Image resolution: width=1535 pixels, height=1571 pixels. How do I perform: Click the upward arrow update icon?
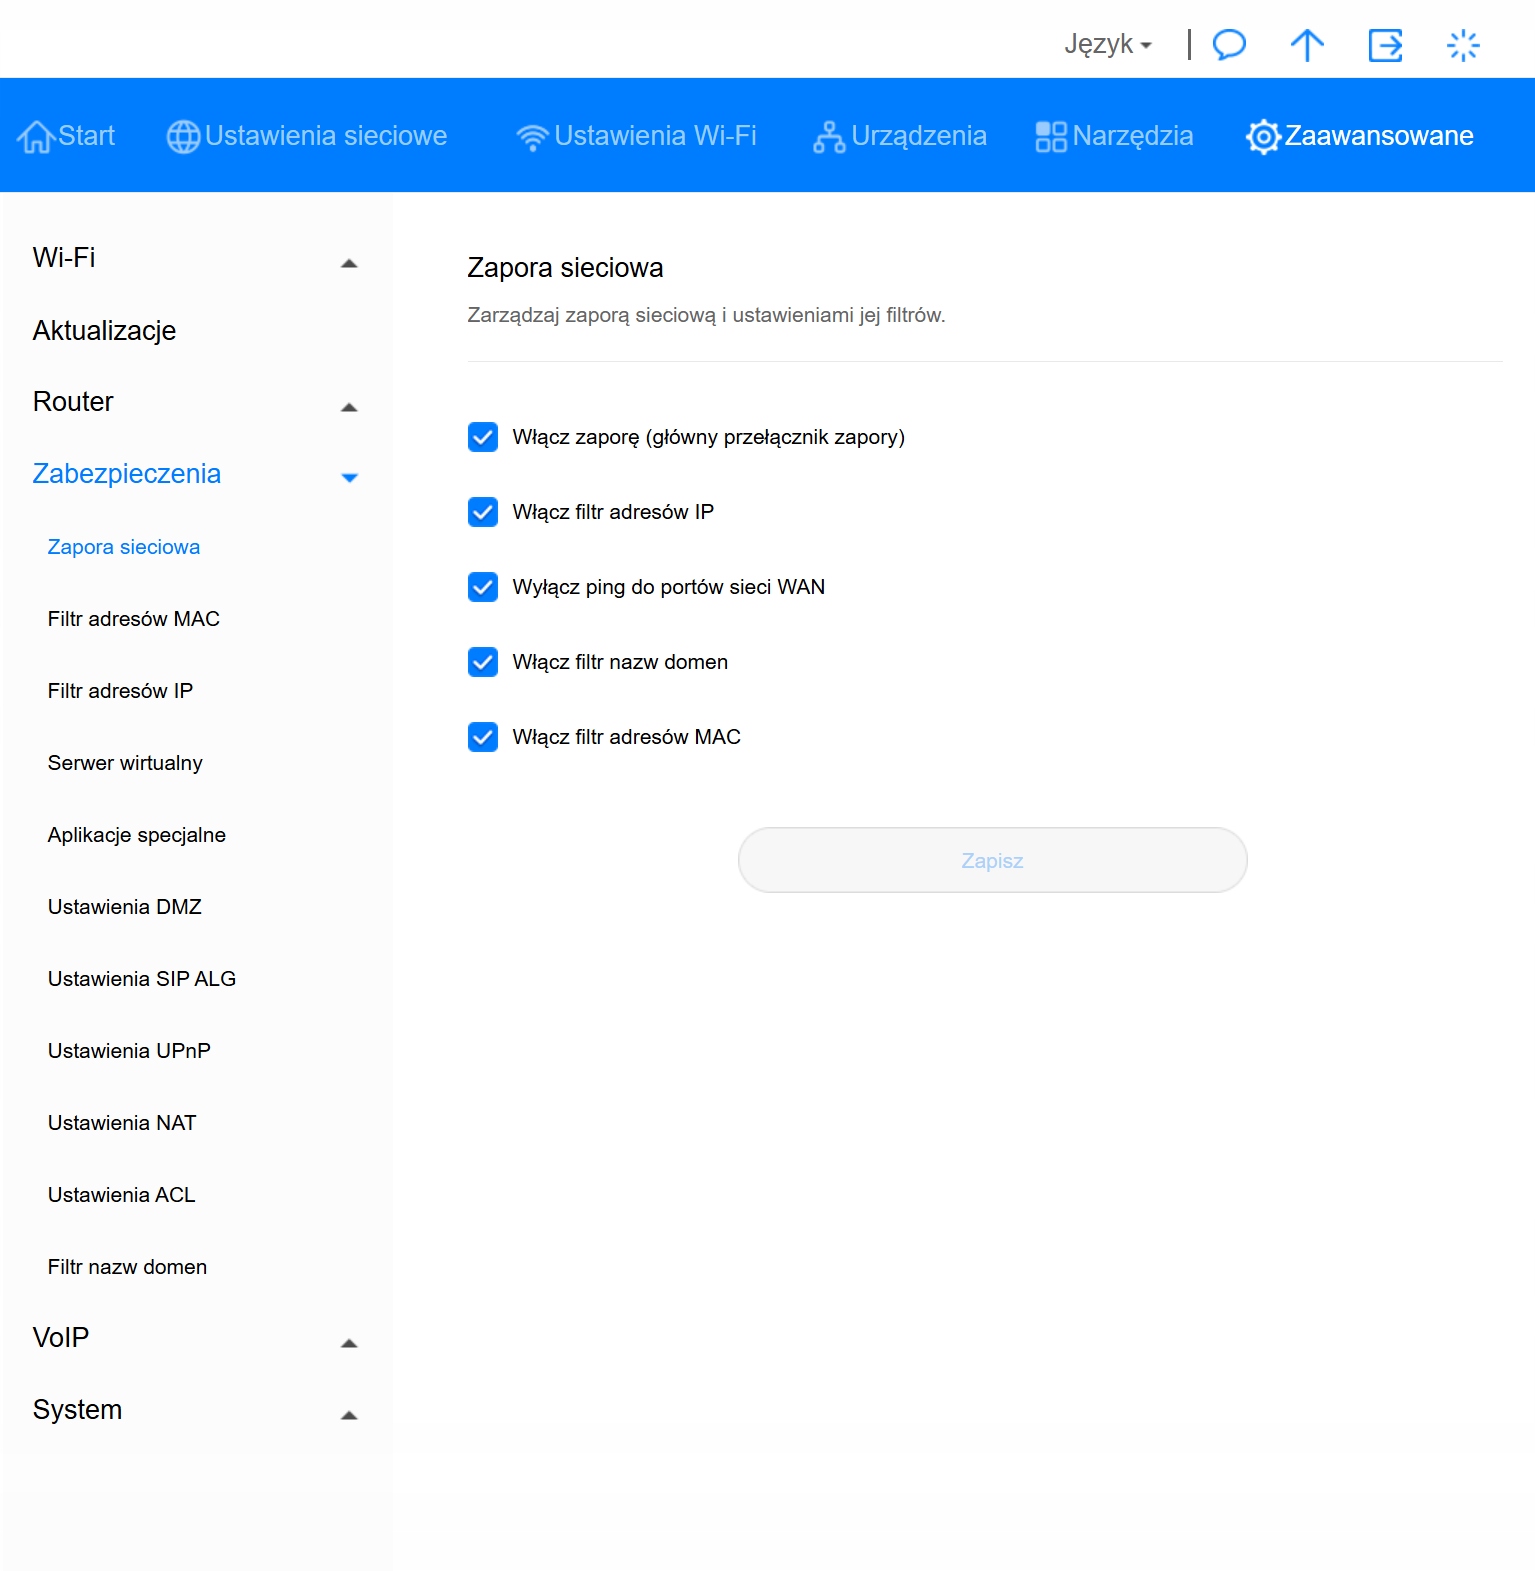pyautogui.click(x=1306, y=45)
